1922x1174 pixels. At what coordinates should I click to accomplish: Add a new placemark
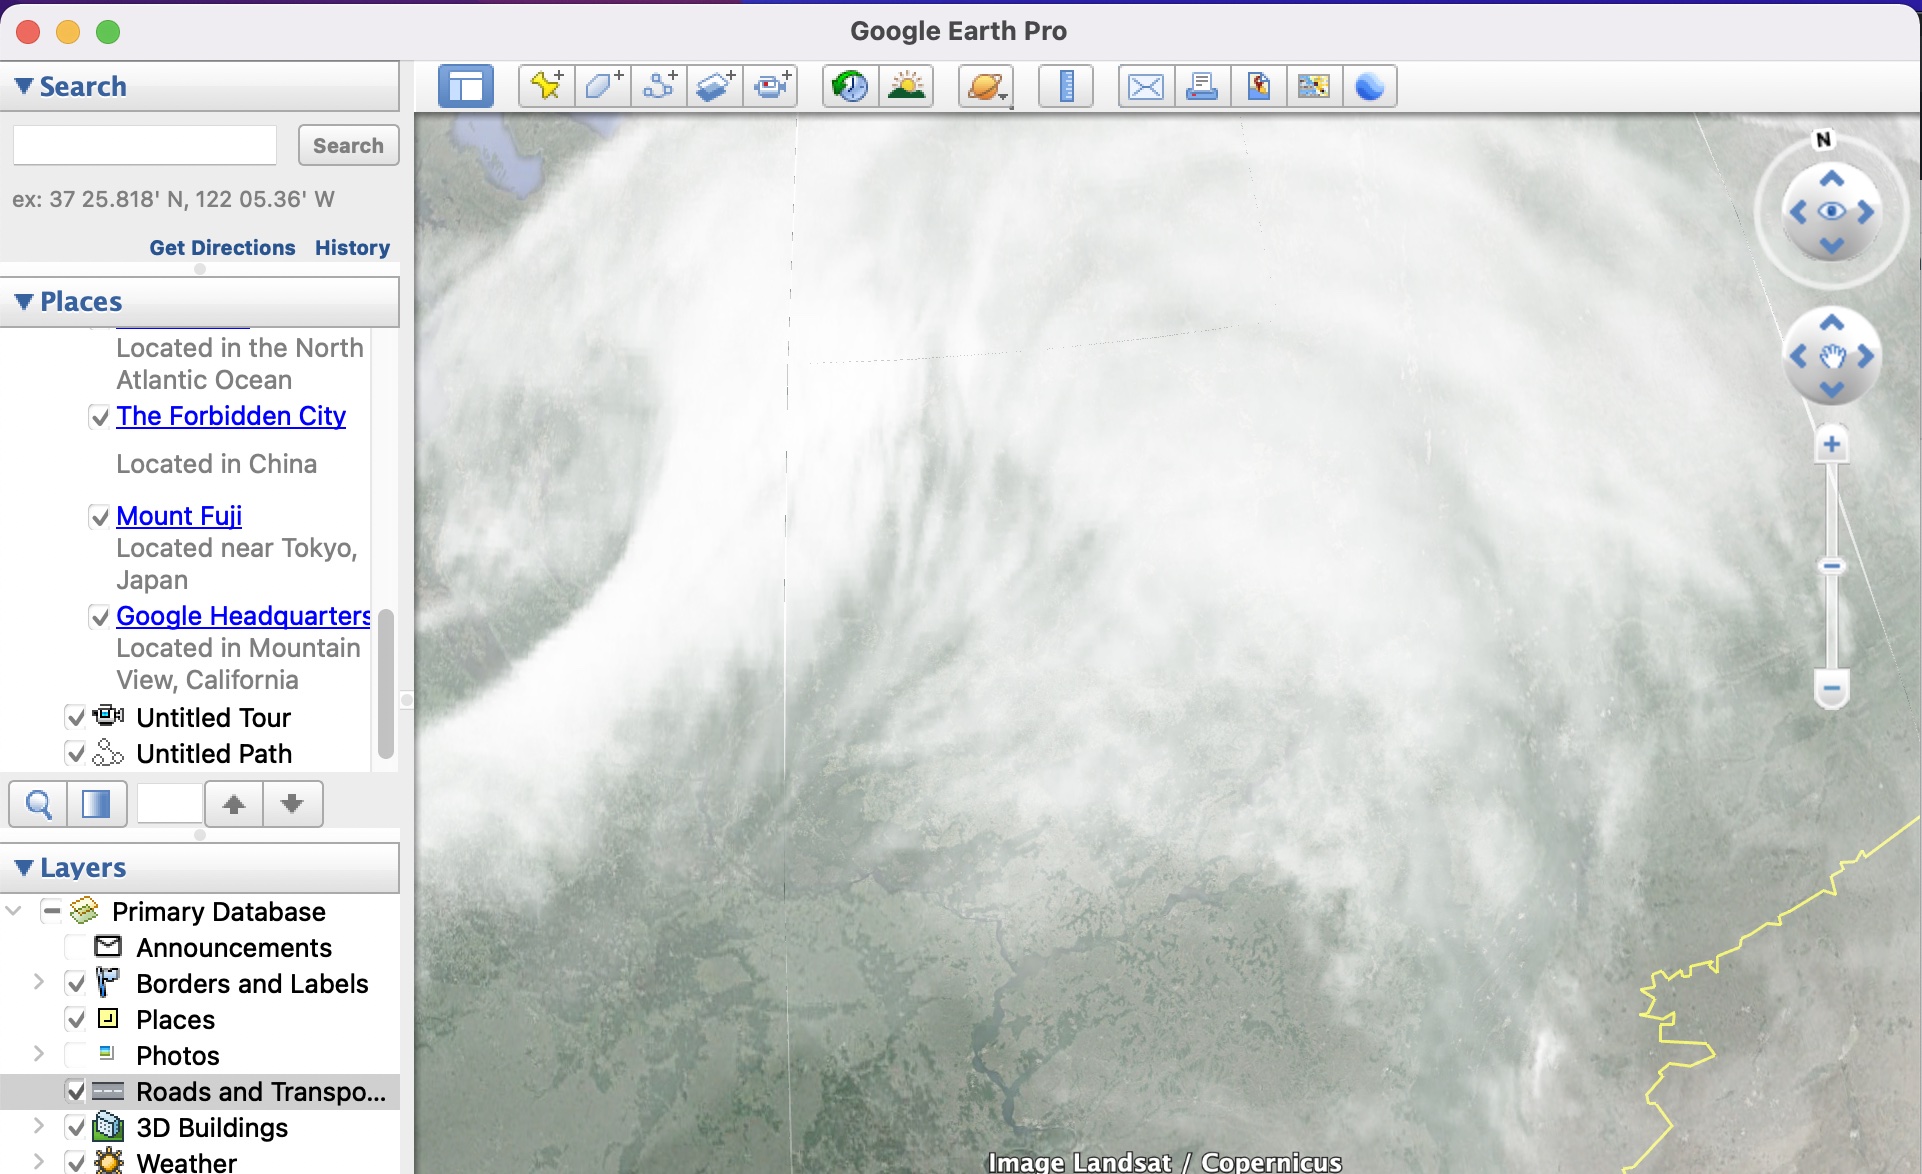(x=547, y=87)
